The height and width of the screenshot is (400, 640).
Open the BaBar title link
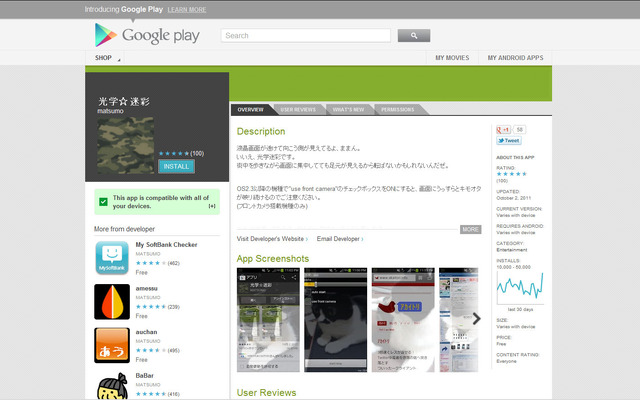tap(144, 376)
